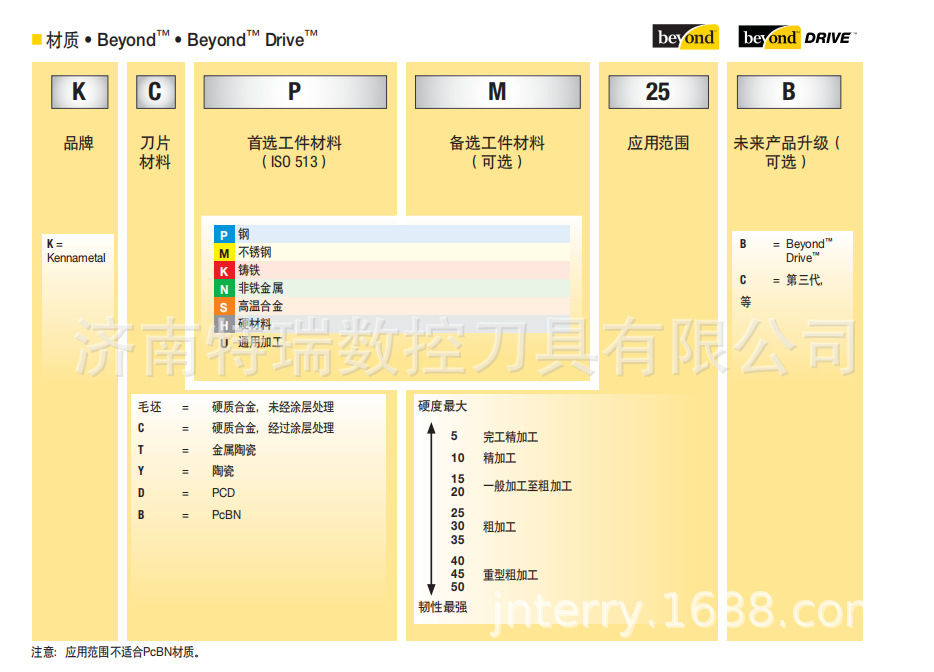Image resolution: width=934 pixels, height=672 pixels.
Task: Click the yellow square before 材质 title
Action: point(36,40)
